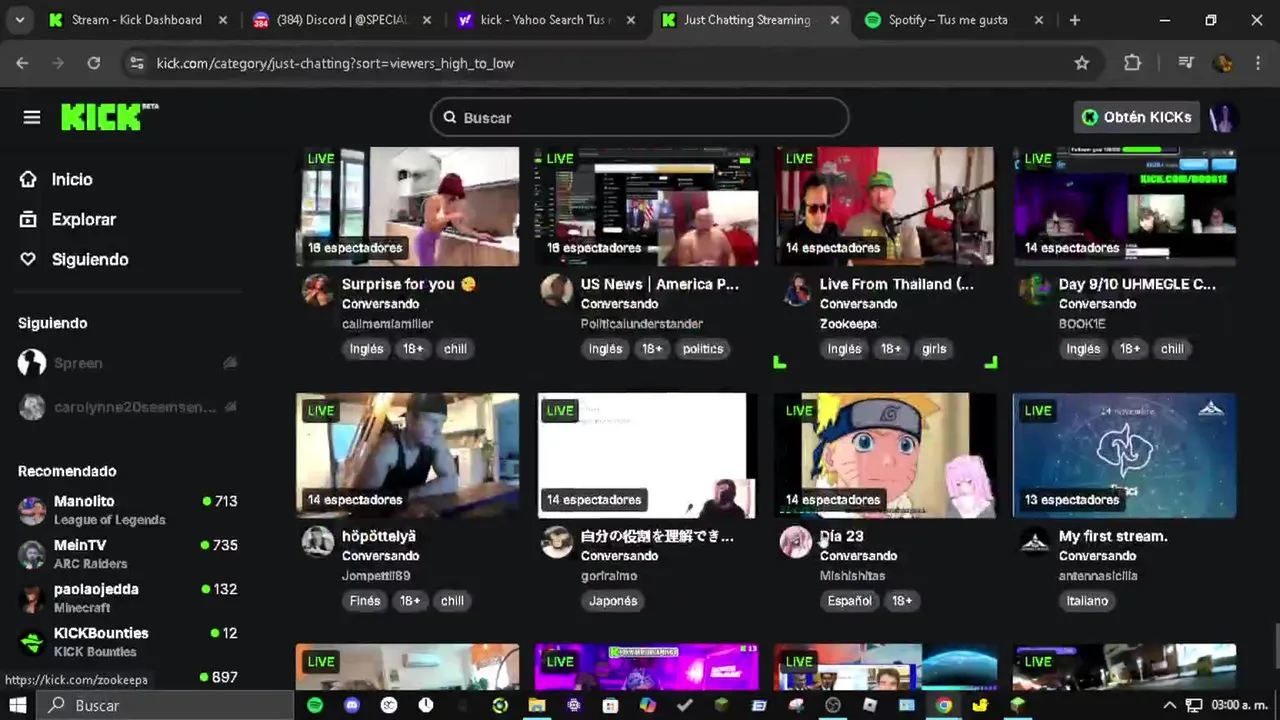Click Zookeepa streamer avatar

796,290
